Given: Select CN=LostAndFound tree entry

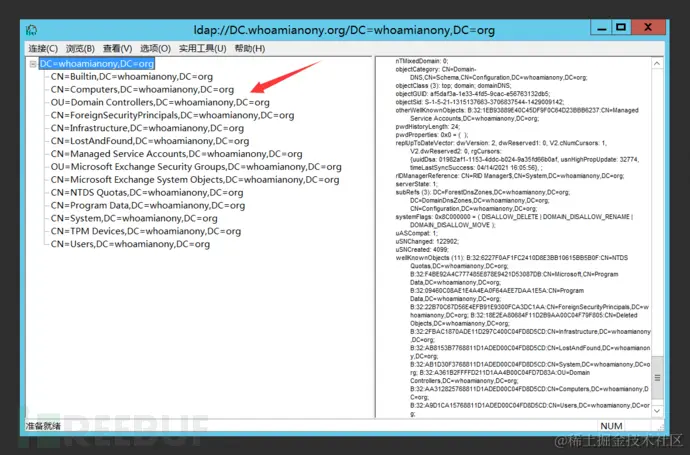Looking at the screenshot, I should [x=150, y=141].
